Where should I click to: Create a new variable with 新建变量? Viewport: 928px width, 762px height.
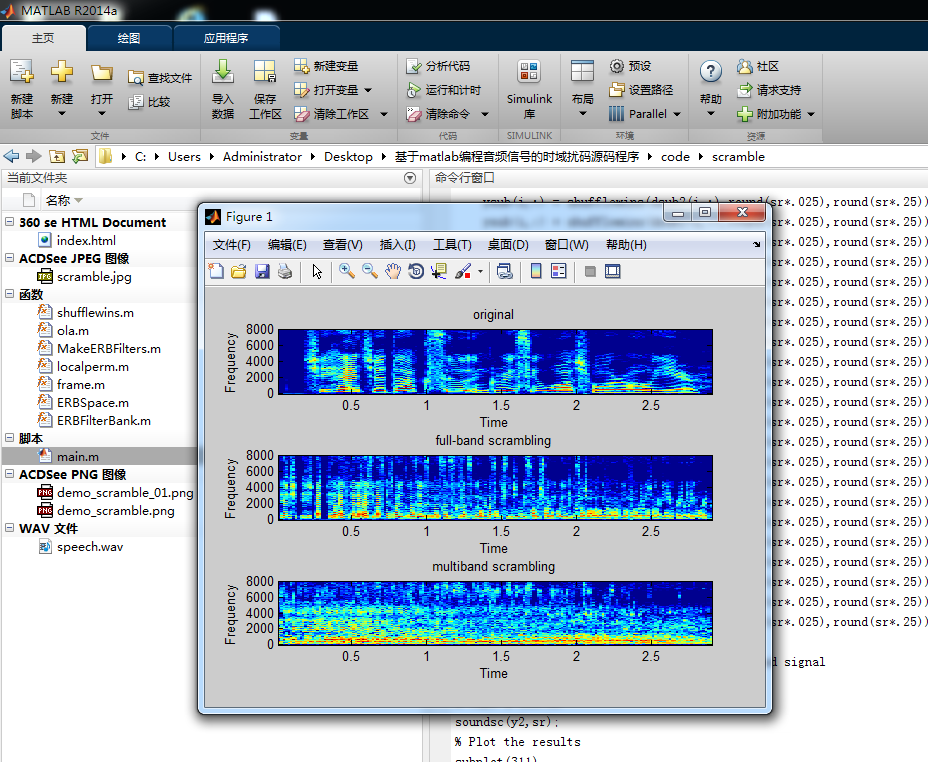coord(326,66)
